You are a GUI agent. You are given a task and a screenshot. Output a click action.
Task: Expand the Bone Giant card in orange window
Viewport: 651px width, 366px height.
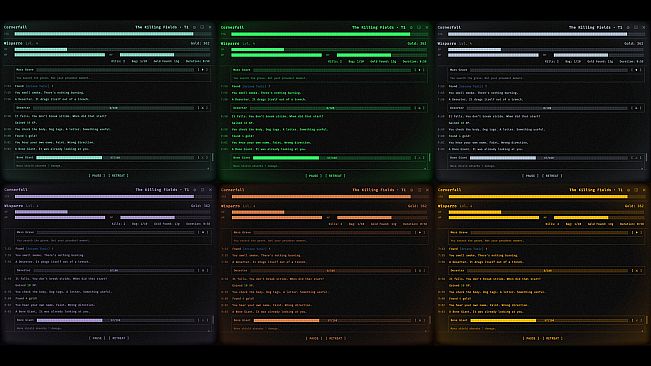[419, 320]
